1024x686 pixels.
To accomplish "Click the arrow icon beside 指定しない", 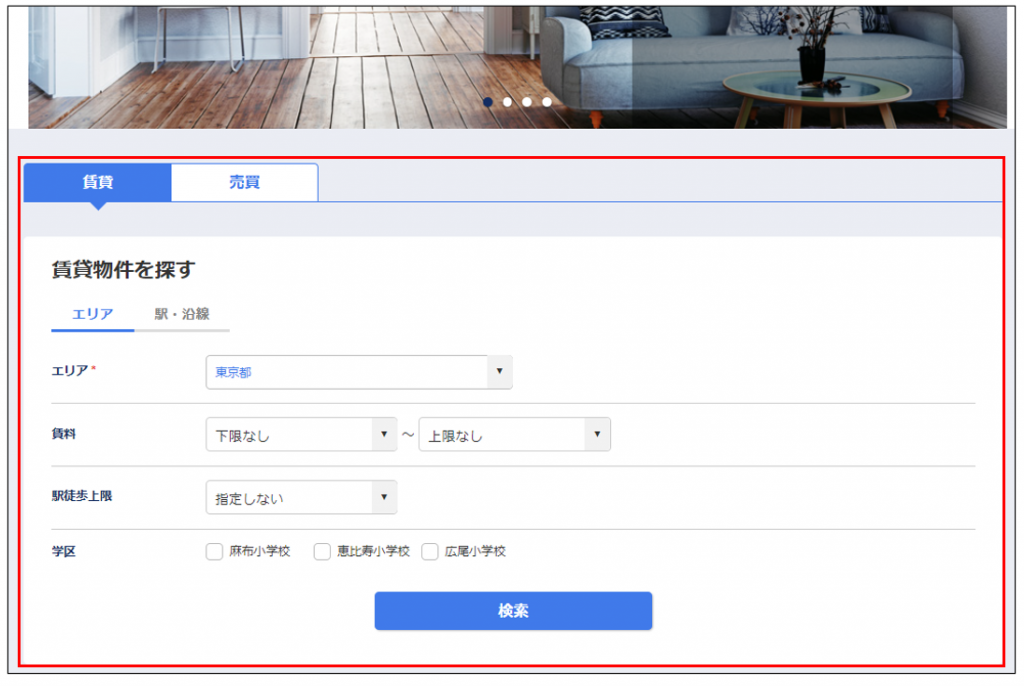I will click(x=384, y=497).
